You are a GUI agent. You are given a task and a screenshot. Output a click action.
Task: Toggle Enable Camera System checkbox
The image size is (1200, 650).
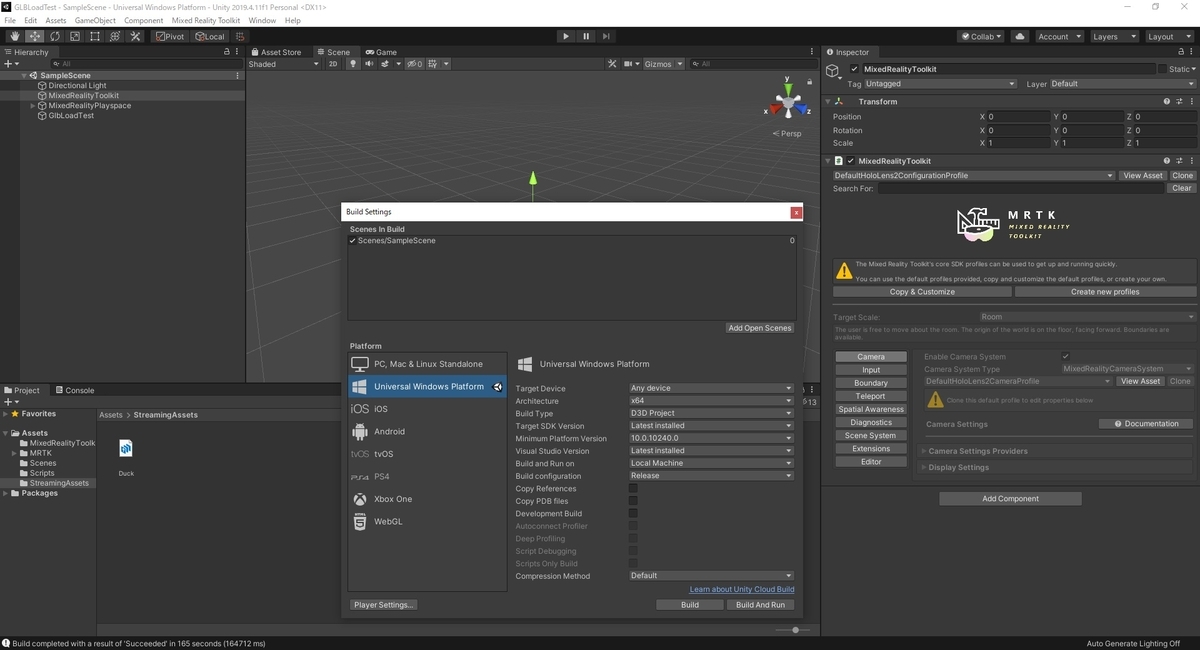click(x=1066, y=356)
